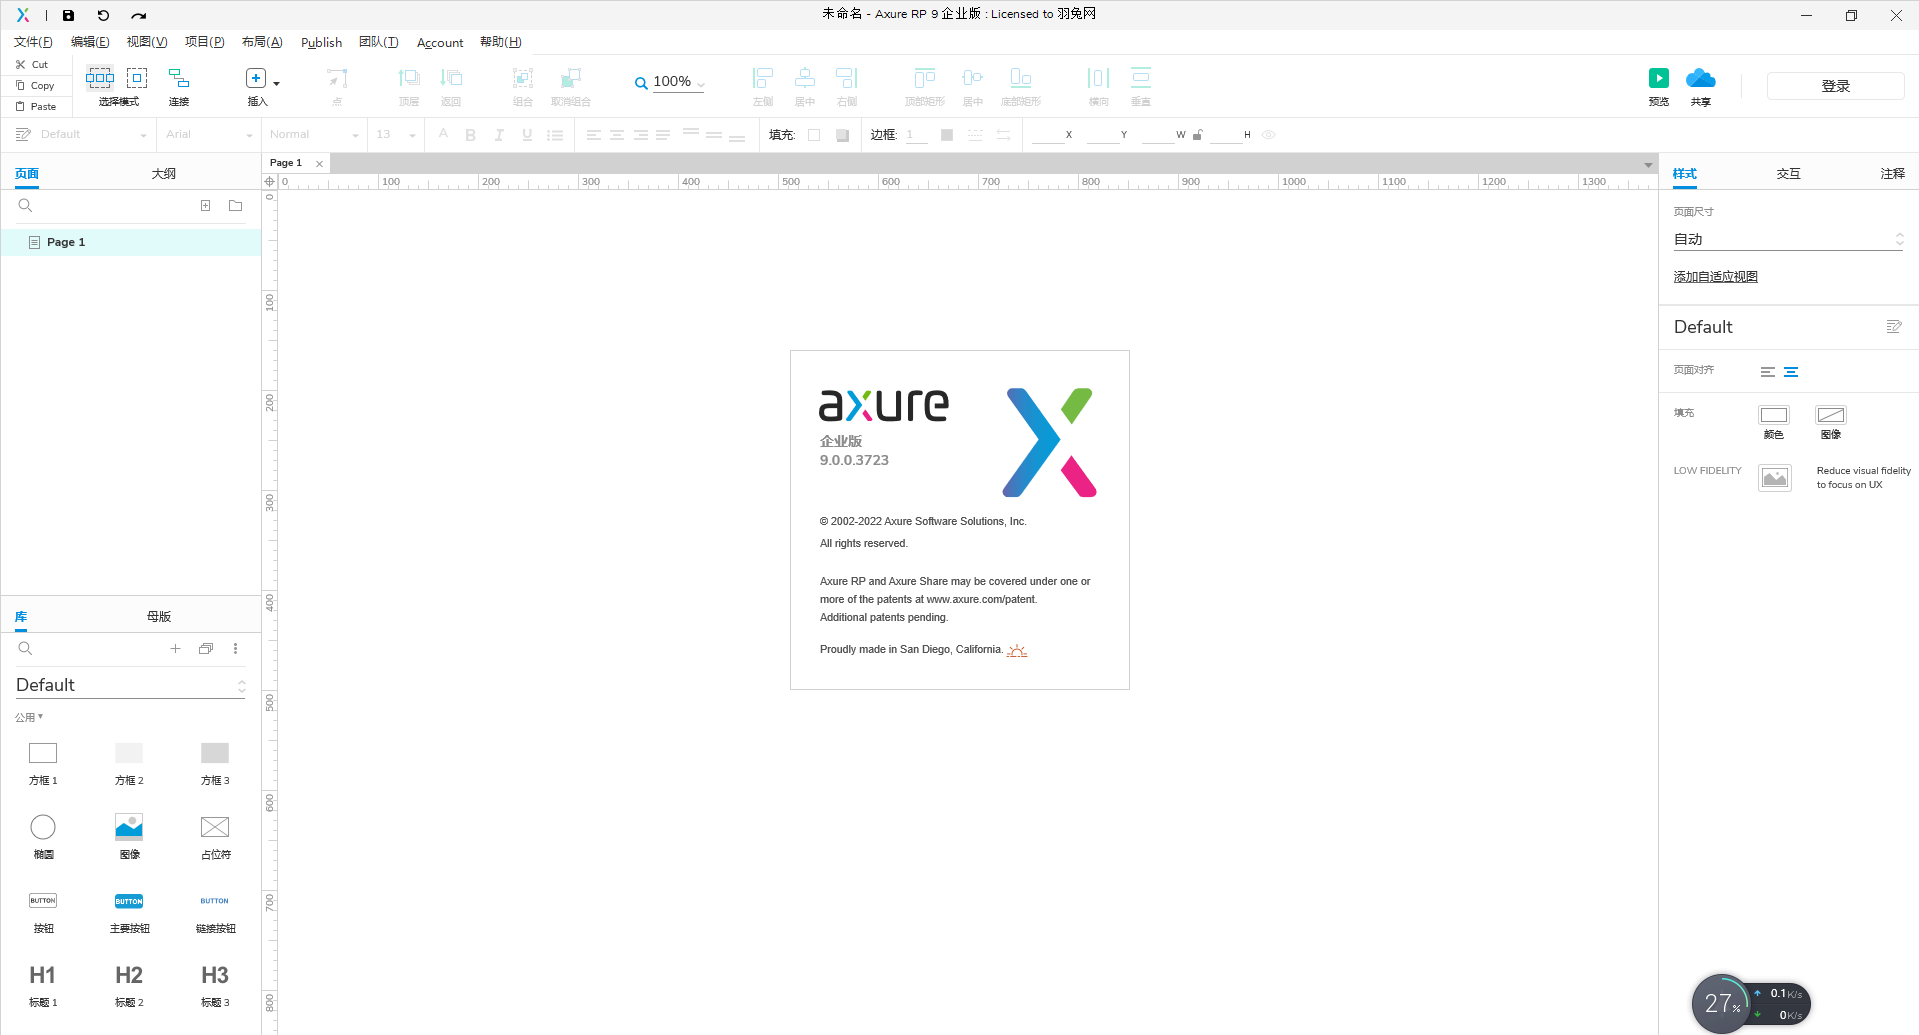Select the 连接 (connector) tool
The image size is (1919, 1035).
pyautogui.click(x=178, y=86)
